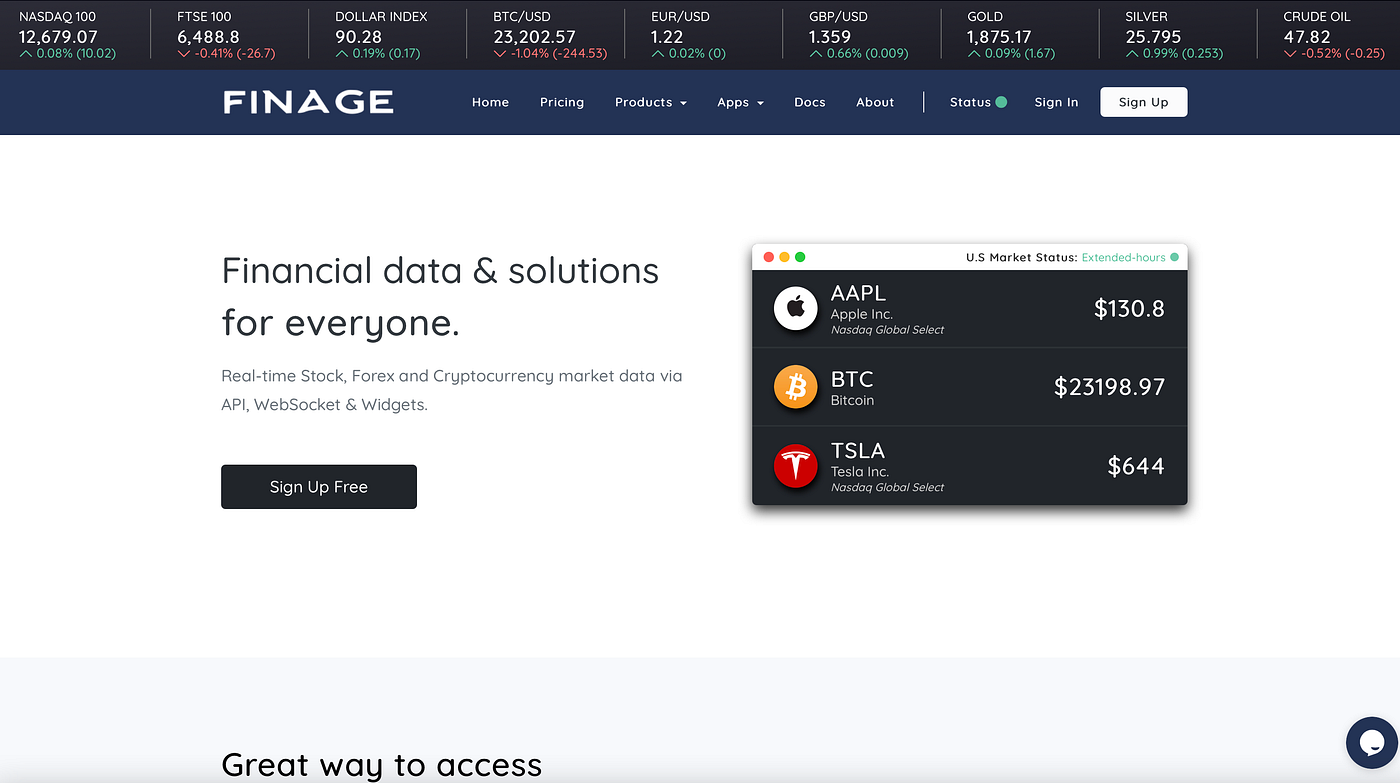Click the SILVER 0.99% (0.253) change
Screen dimensions: 1400x783
click(1183, 54)
